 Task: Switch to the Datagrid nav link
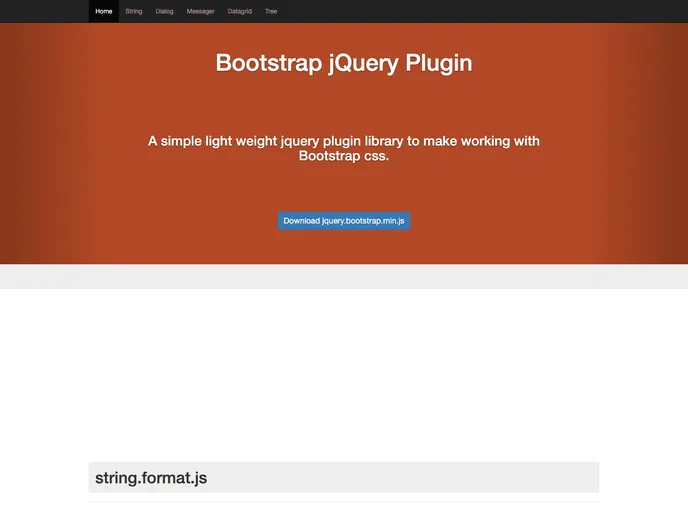(x=240, y=11)
